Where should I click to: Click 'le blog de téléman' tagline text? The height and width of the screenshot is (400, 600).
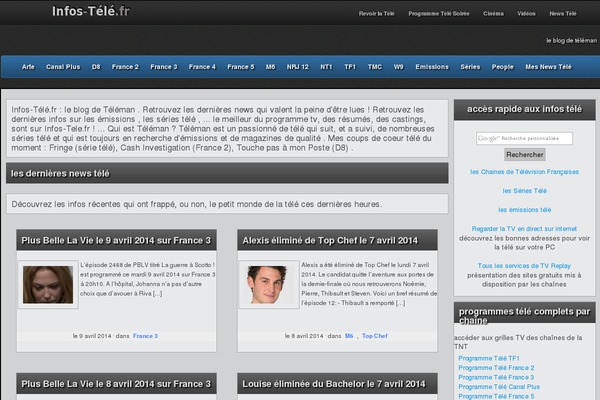tap(571, 41)
